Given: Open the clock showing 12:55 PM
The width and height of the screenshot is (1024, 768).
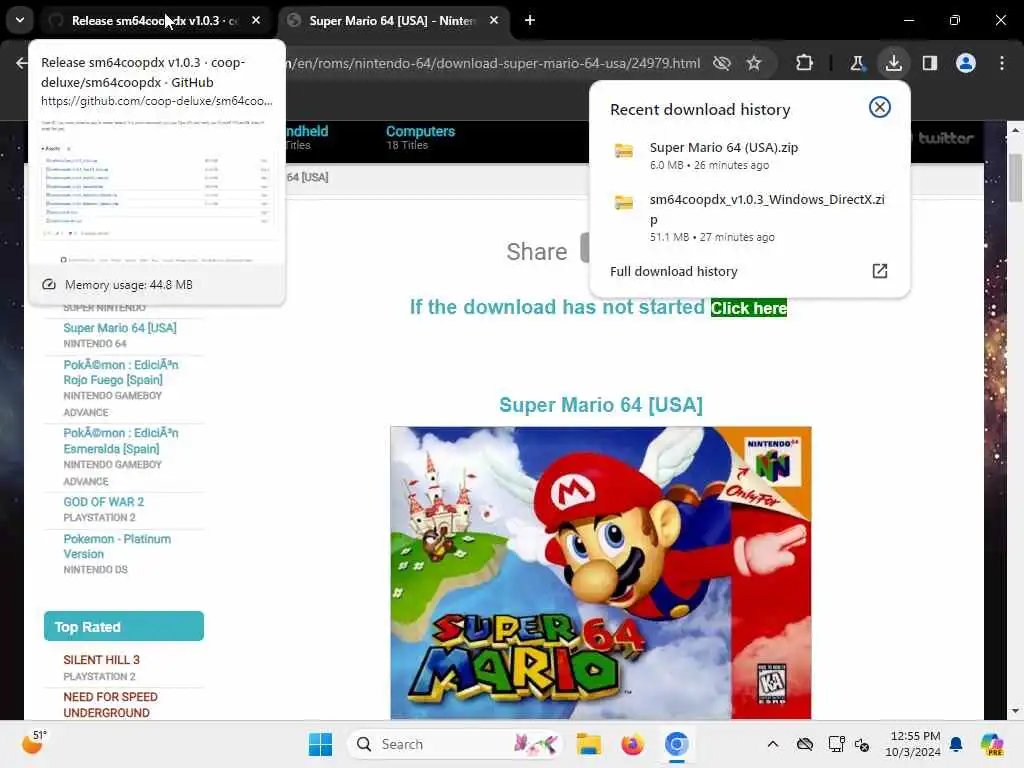Looking at the screenshot, I should click(913, 744).
